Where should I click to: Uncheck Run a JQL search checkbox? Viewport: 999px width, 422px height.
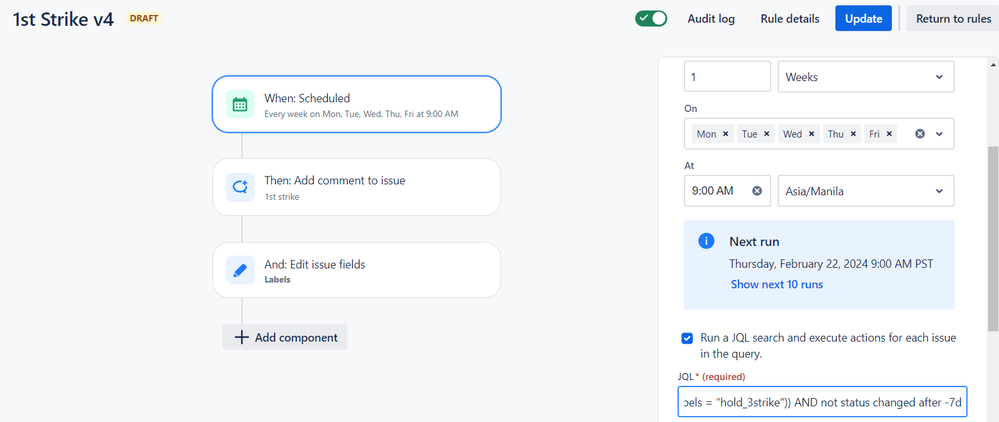click(687, 338)
